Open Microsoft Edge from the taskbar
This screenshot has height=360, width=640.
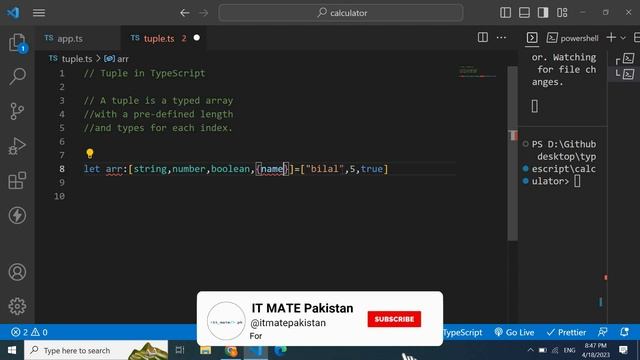(281, 350)
